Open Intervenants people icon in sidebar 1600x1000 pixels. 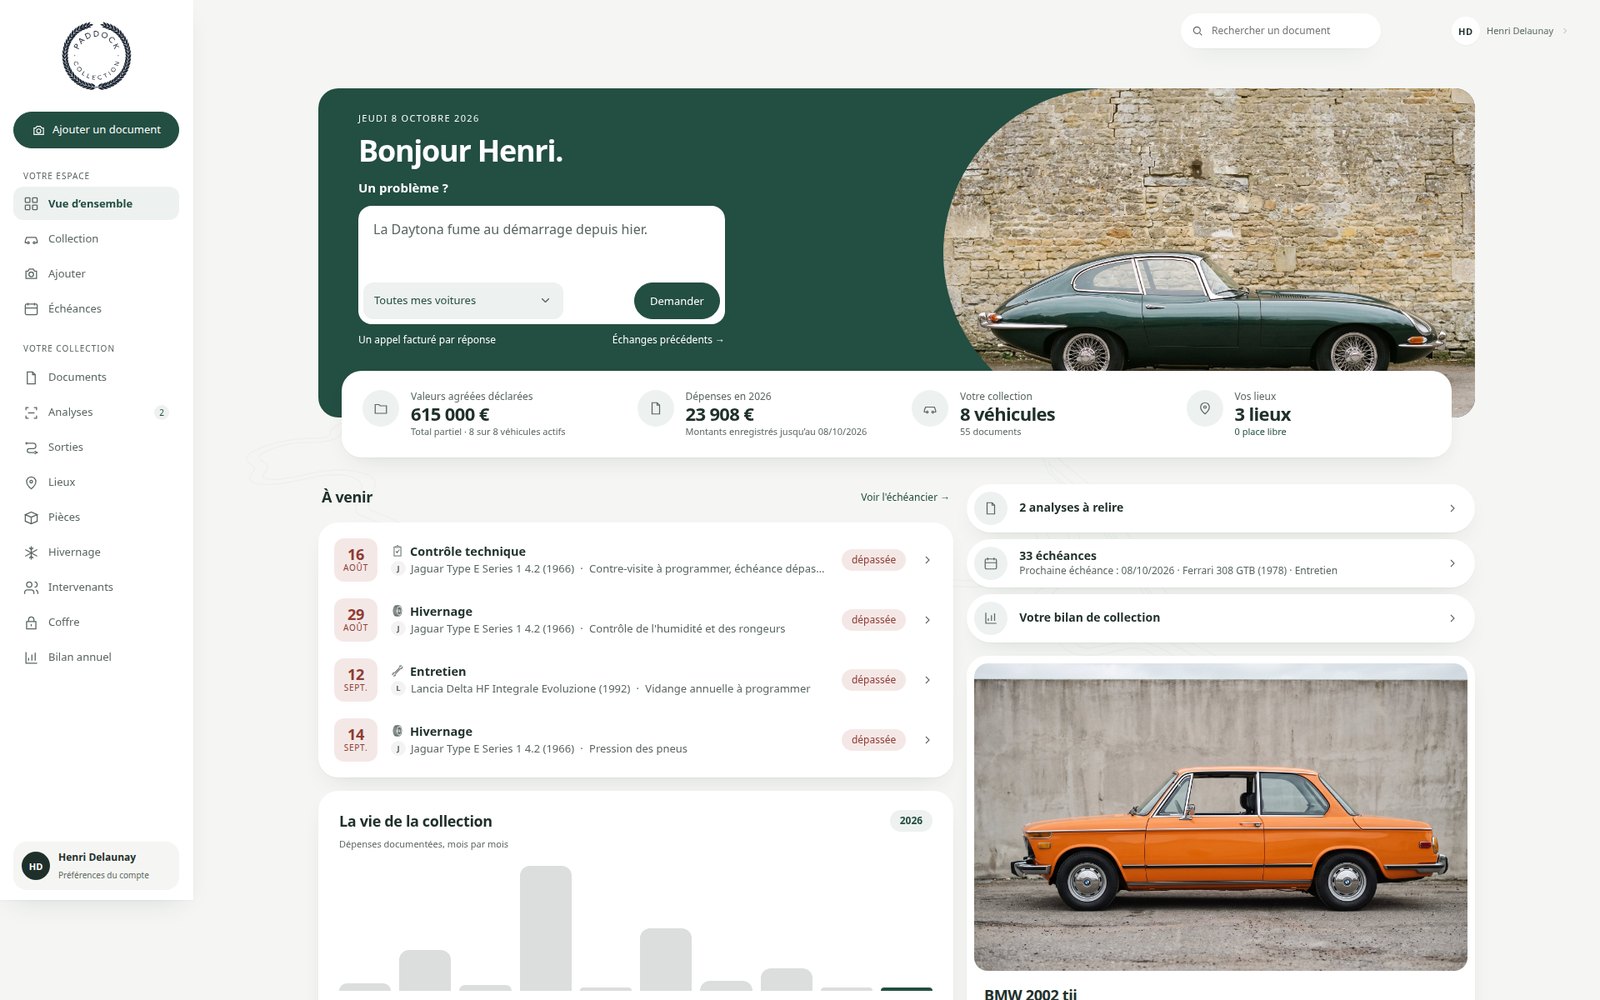point(31,587)
